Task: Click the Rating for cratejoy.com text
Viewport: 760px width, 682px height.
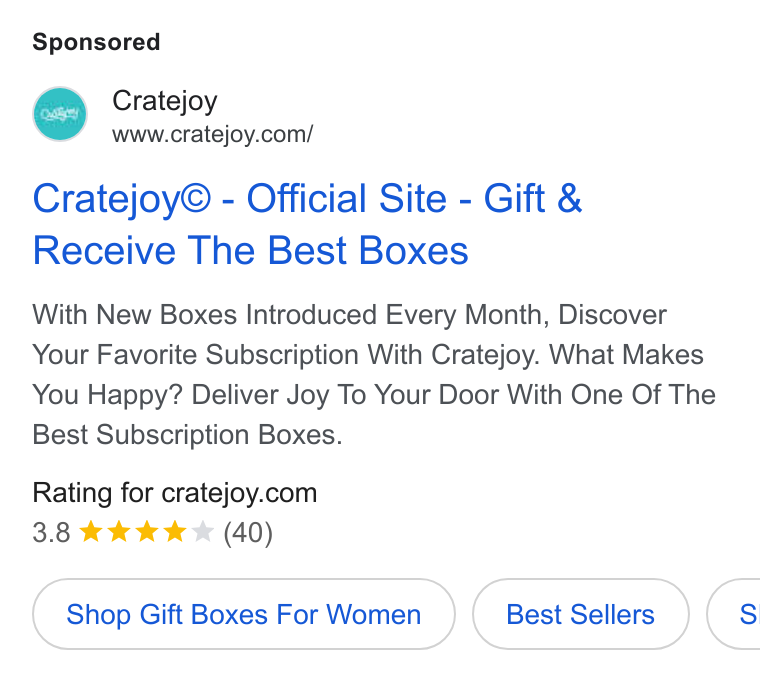Action: 175,493
